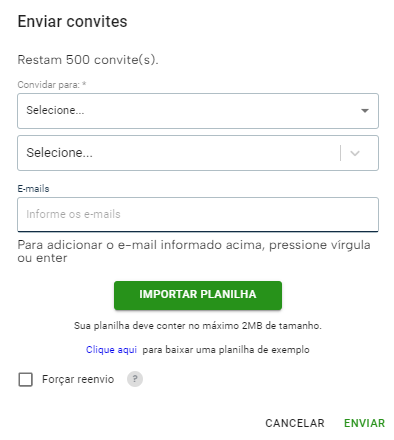
Task: Click the Convidar para label
Action: pos(49,85)
